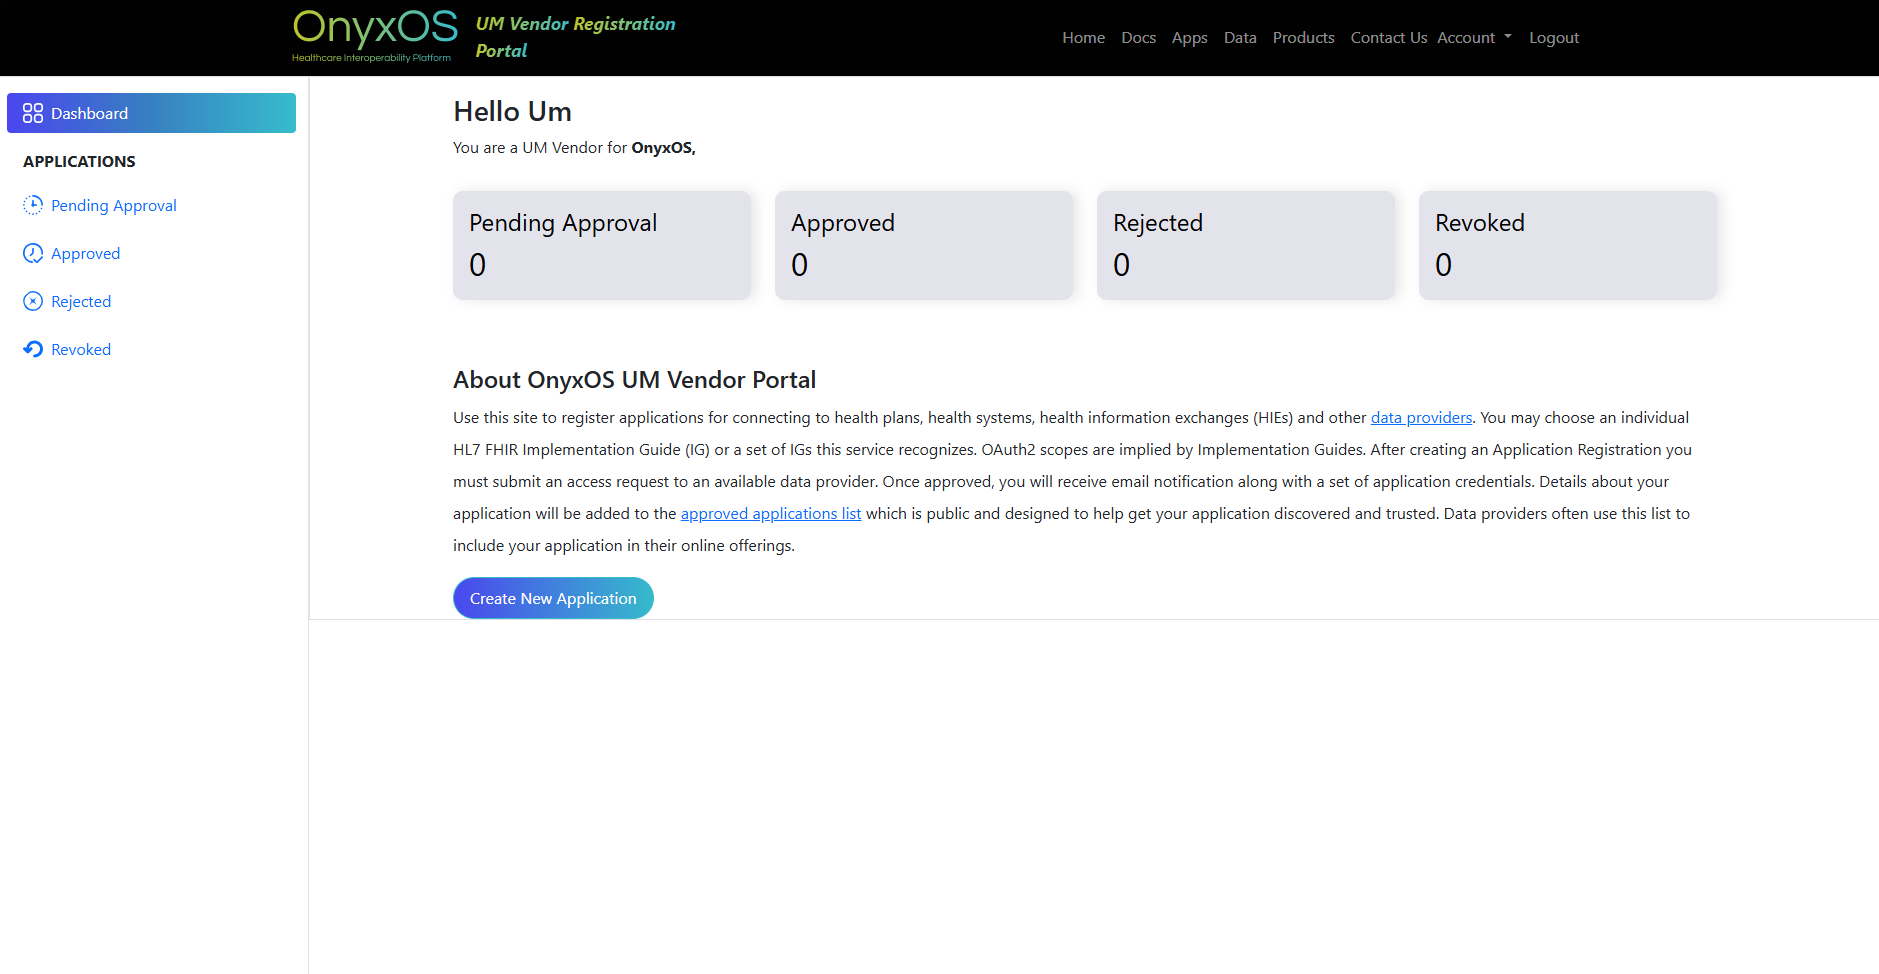Go to Home in top navigation
The image size is (1879, 974).
(1083, 37)
